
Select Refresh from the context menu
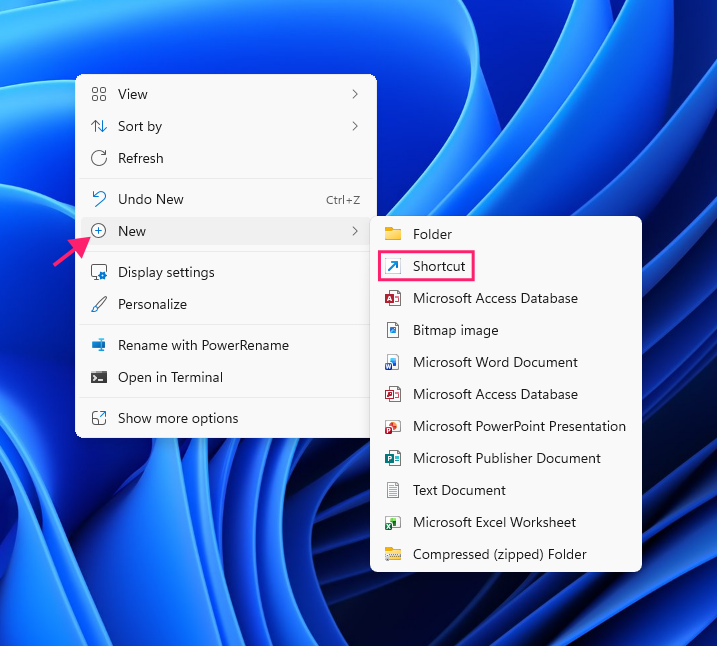(226, 158)
